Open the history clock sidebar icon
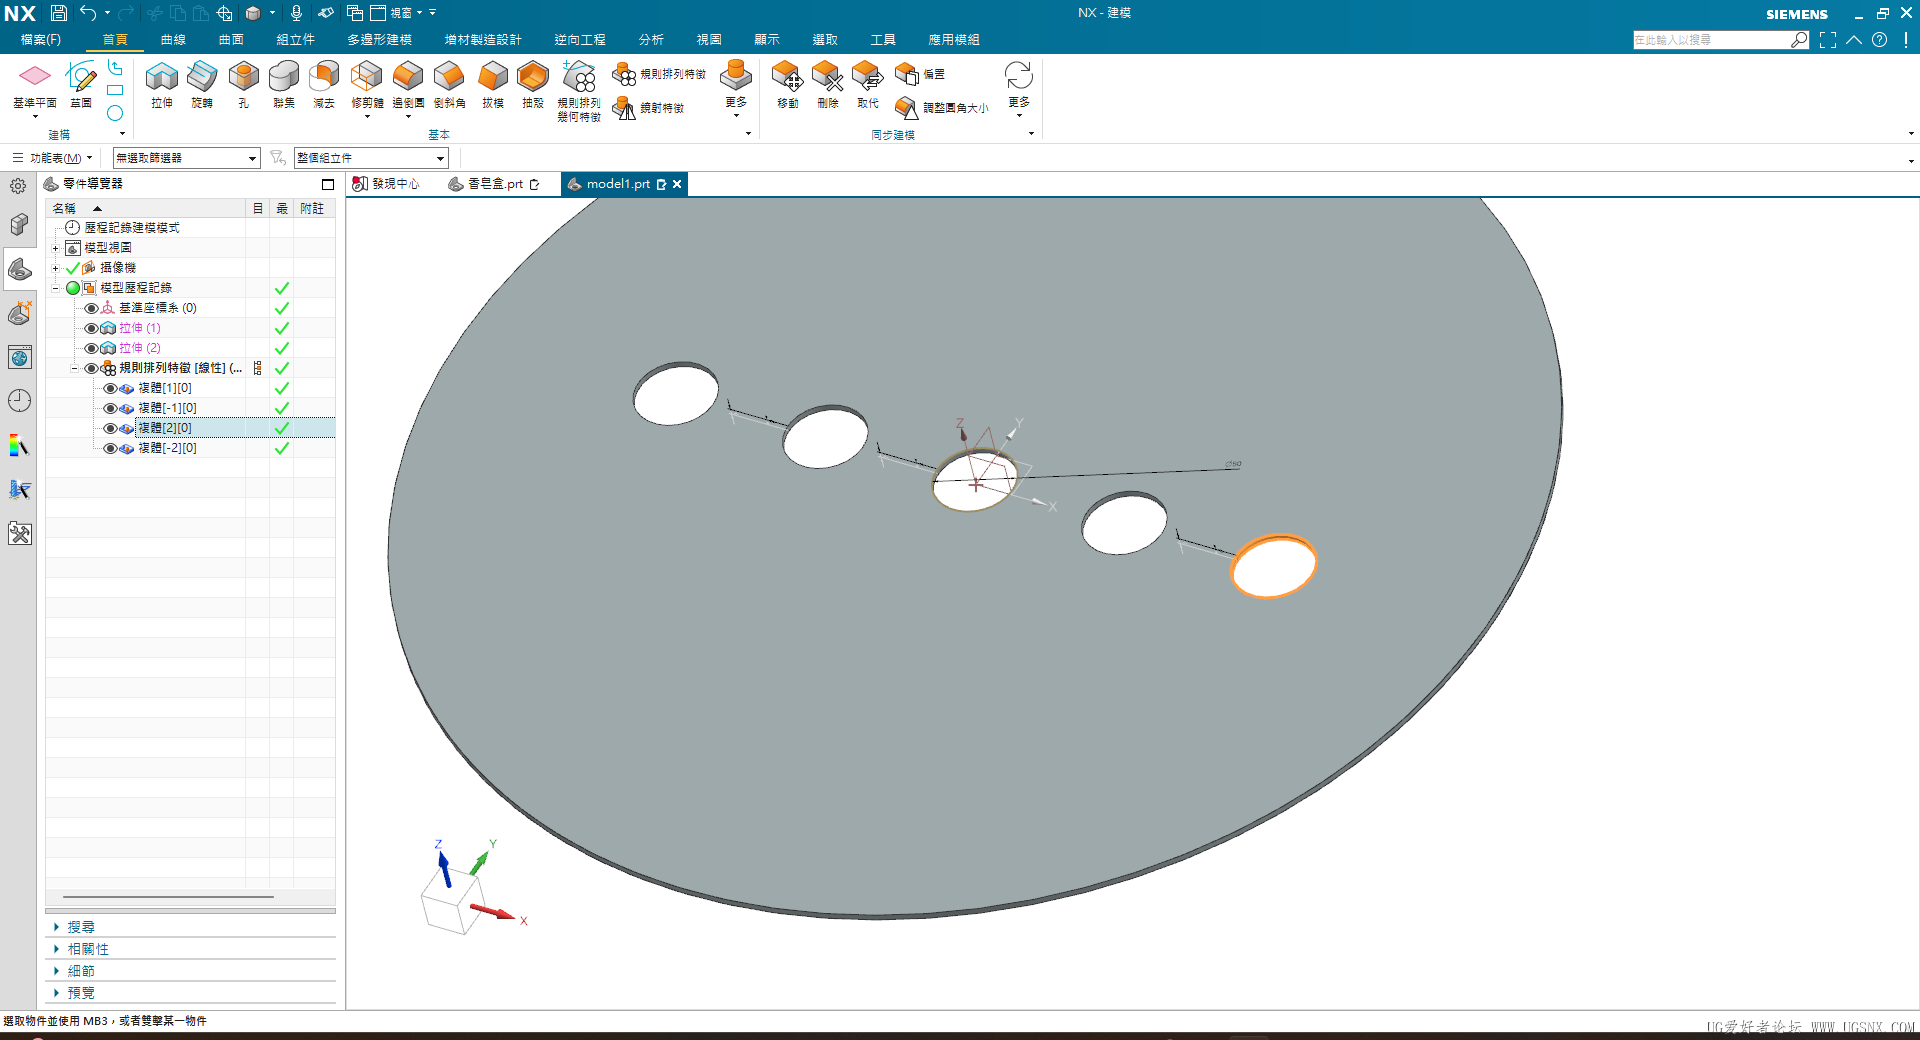Image resolution: width=1920 pixels, height=1040 pixels. [20, 401]
